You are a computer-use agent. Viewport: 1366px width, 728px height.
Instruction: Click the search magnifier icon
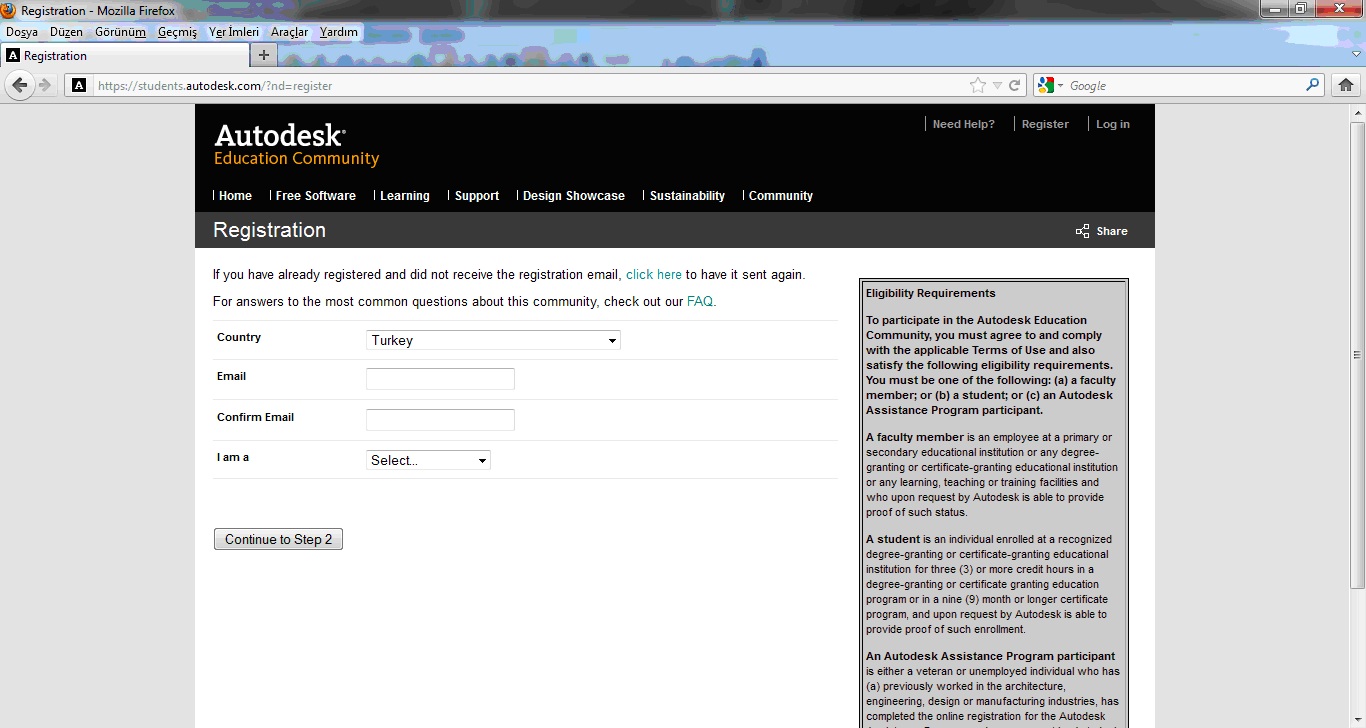(x=1313, y=85)
